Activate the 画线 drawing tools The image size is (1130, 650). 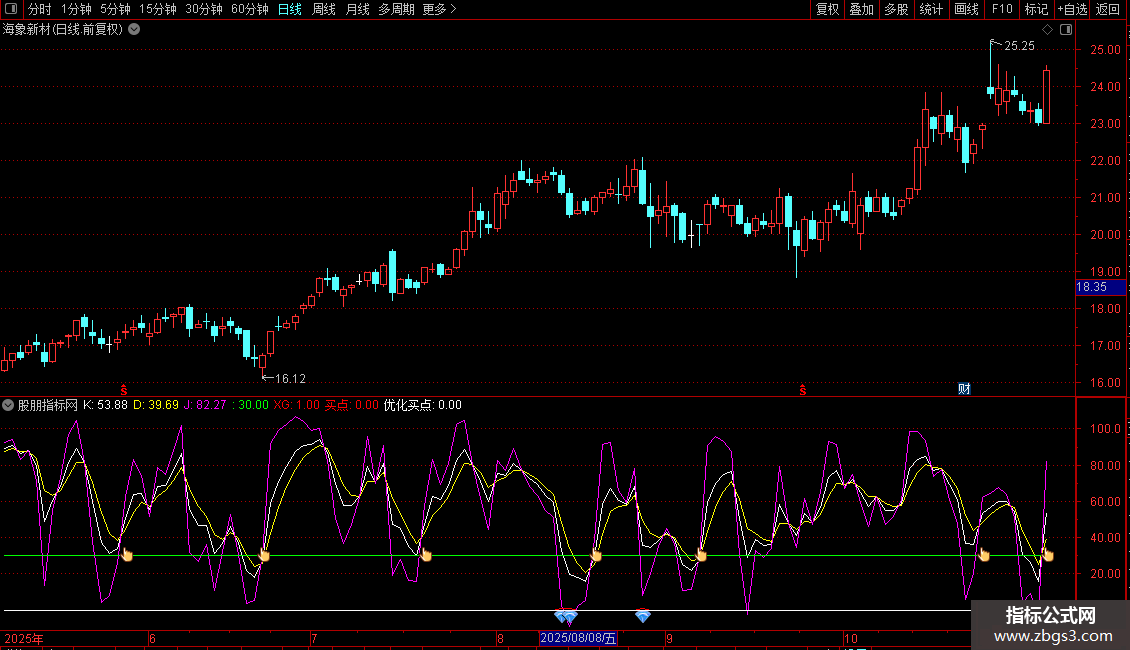point(966,9)
